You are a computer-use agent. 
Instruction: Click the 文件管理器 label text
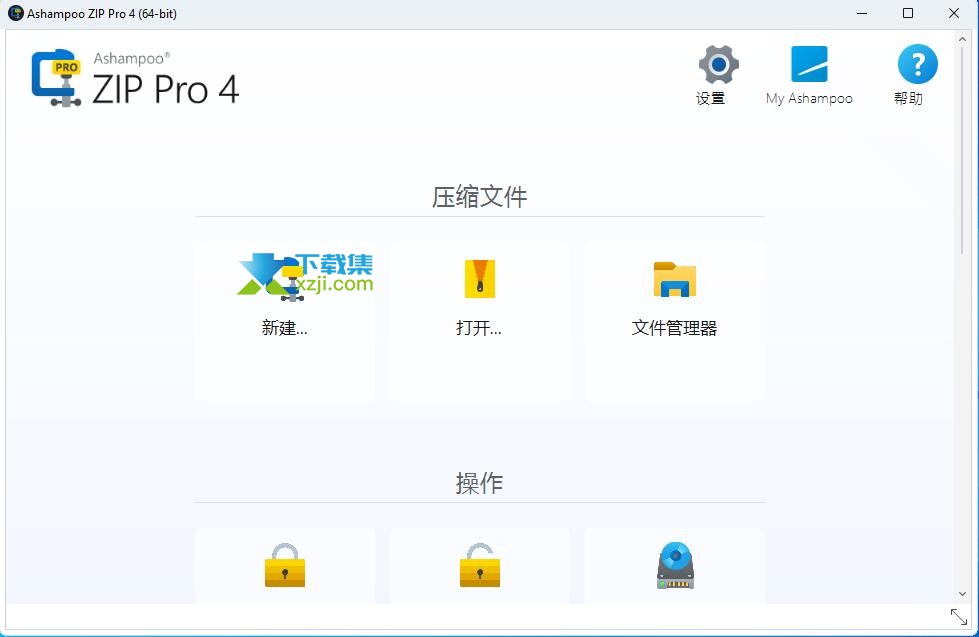674,328
